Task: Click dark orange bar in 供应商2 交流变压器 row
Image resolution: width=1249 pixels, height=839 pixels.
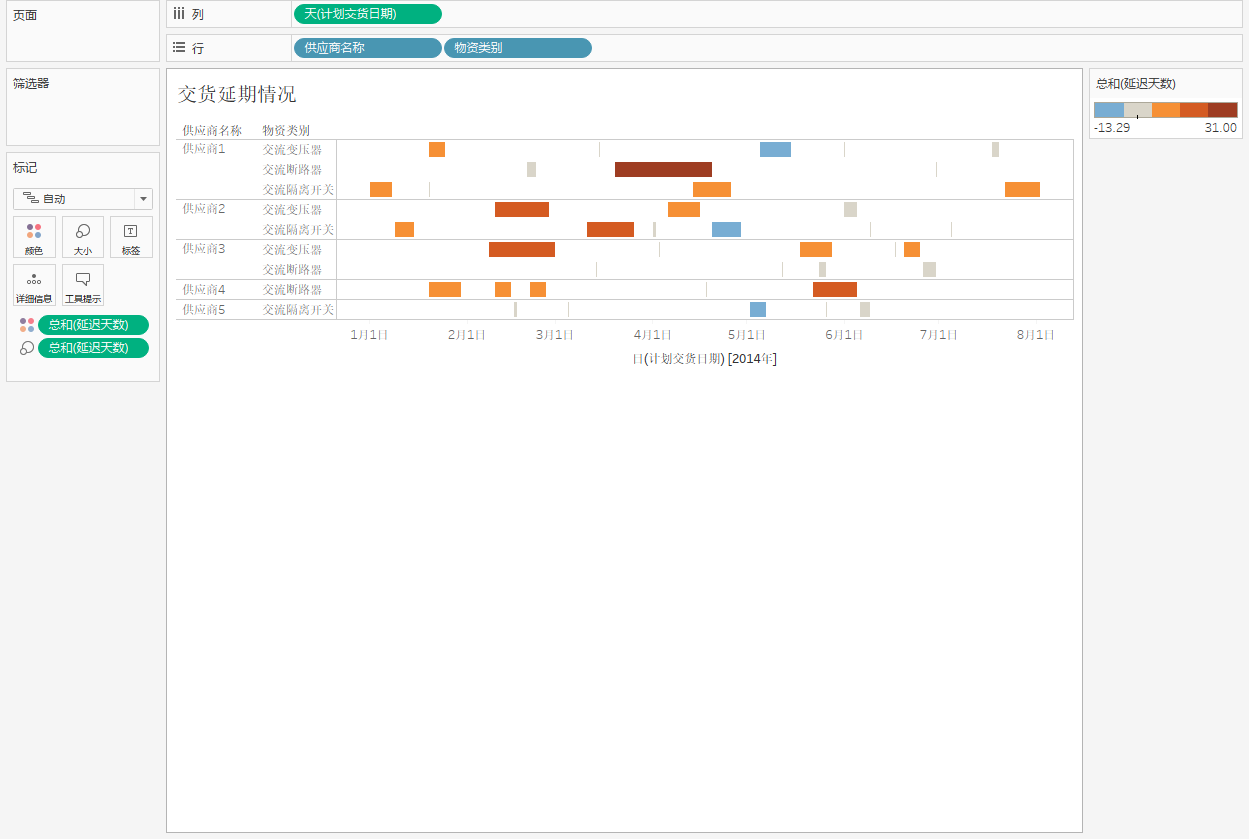Action: click(522, 209)
